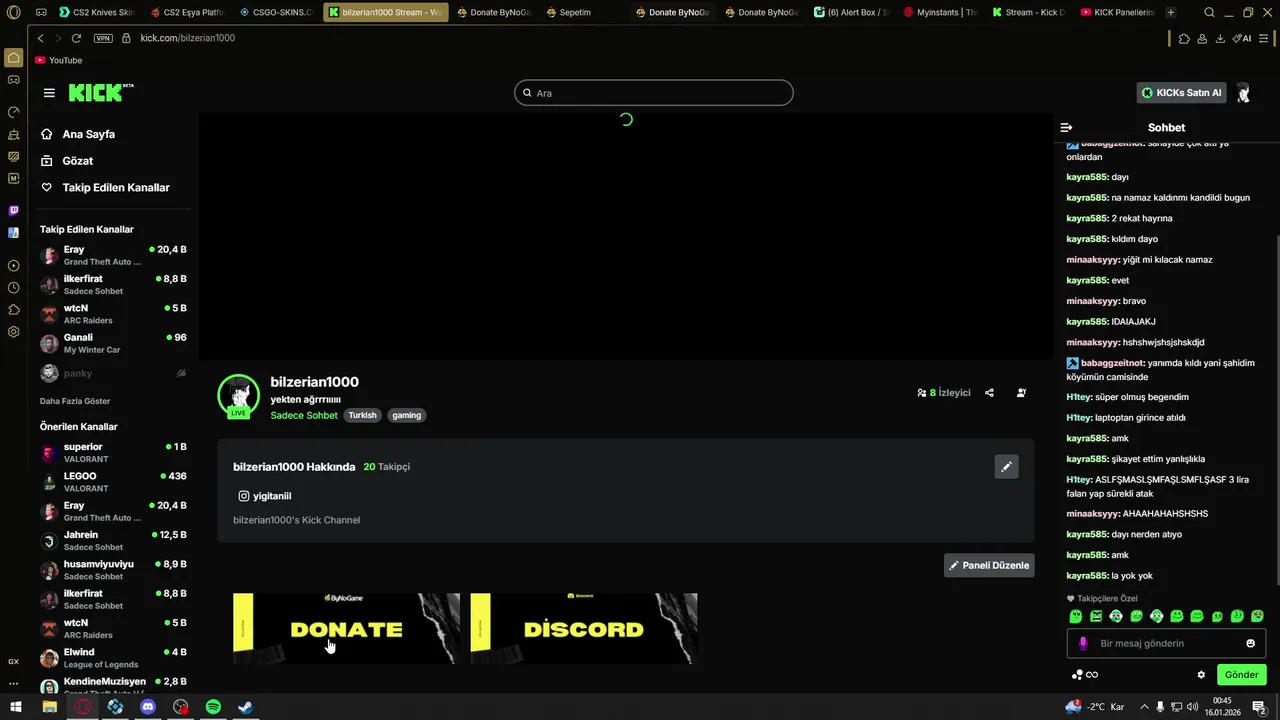
Task: Open the Kick hamburger menu
Action: coord(49,93)
